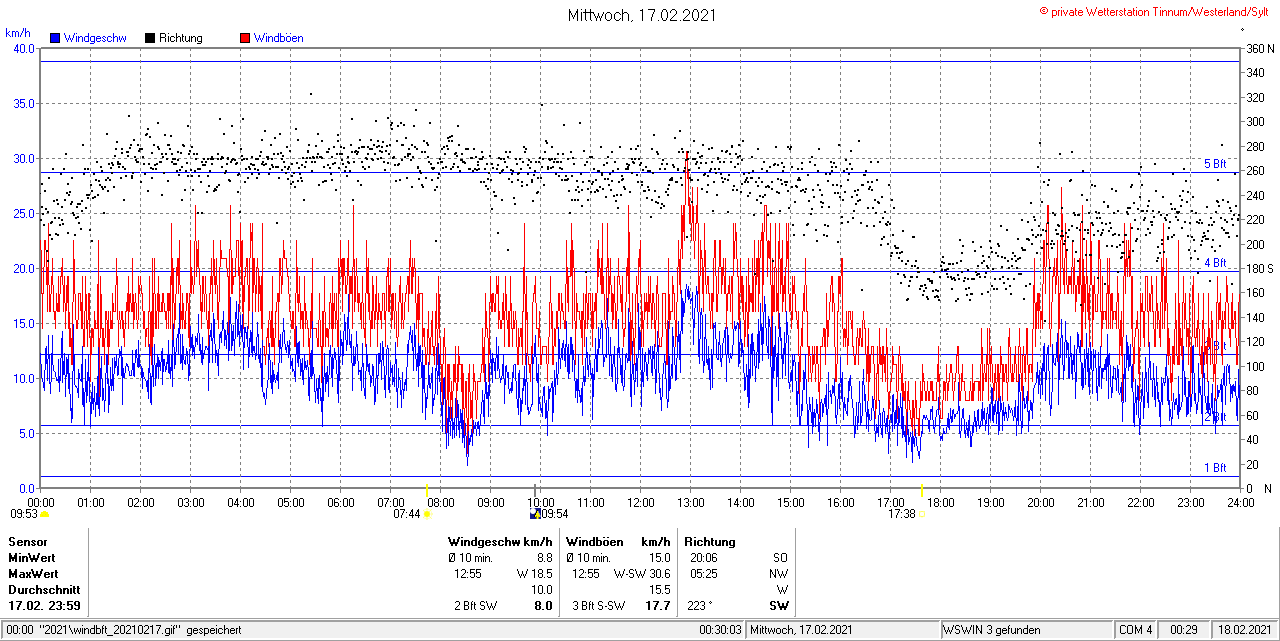Click the '2 Bft SW' current reading
Image resolution: width=1280 pixels, height=641 pixels.
click(476, 606)
